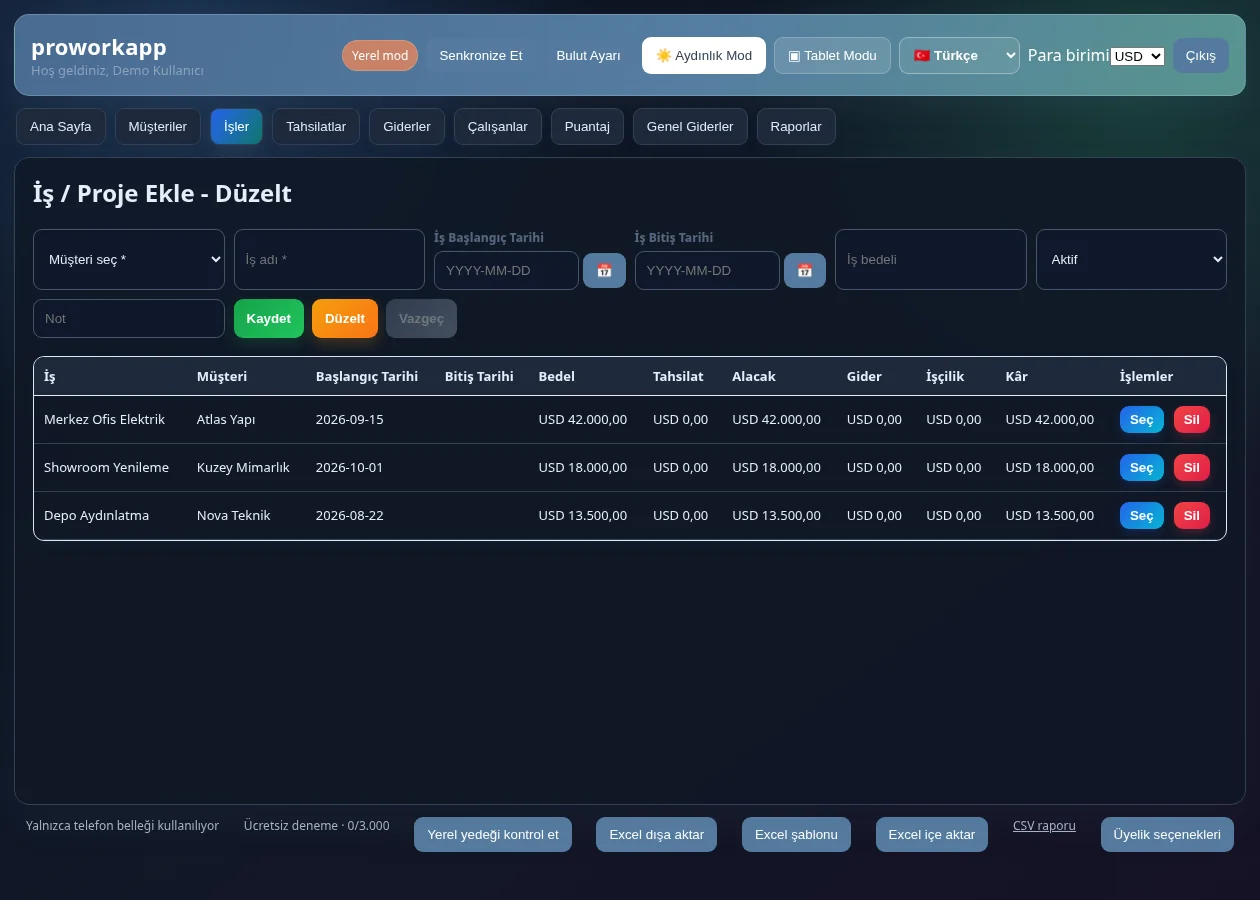The height and width of the screenshot is (900, 1260).
Task: Click Senkronize Et button
Action: (x=481, y=55)
